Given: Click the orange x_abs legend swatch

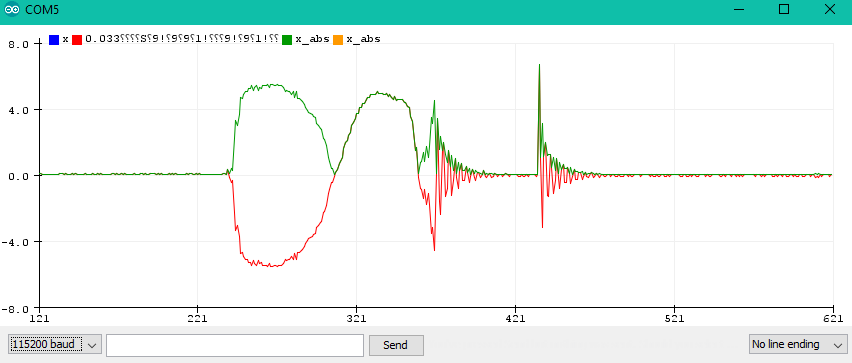Looking at the screenshot, I should click(338, 40).
